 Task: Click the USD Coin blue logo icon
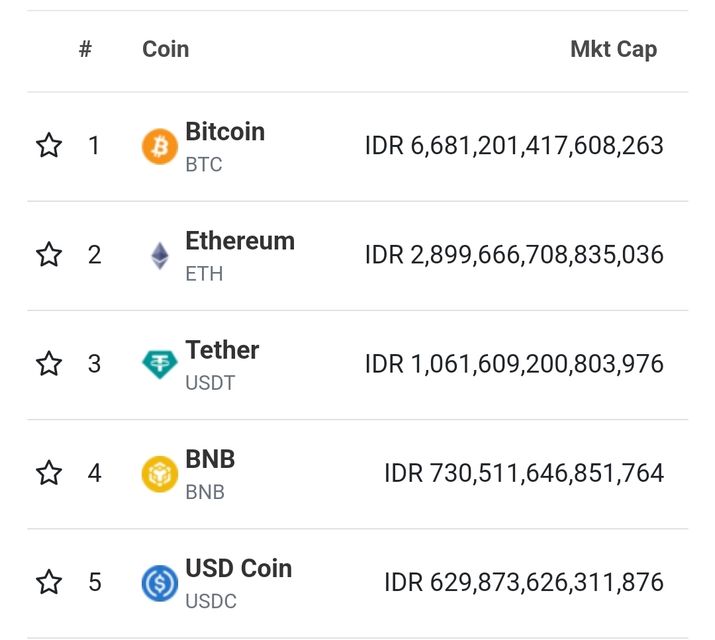[x=160, y=583]
